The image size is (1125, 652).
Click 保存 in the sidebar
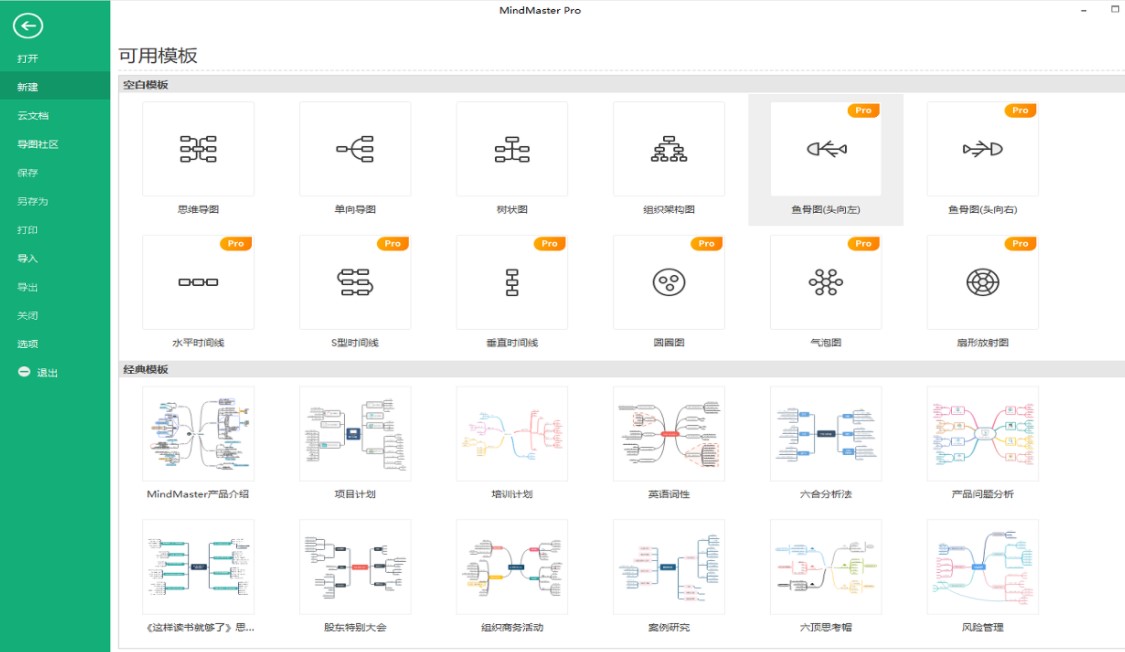[x=27, y=173]
